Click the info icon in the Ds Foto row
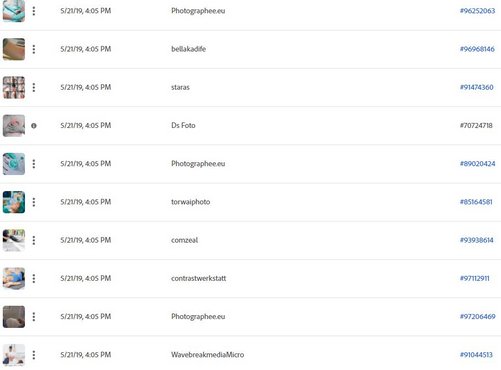This screenshot has height=370, width=501. (34, 126)
